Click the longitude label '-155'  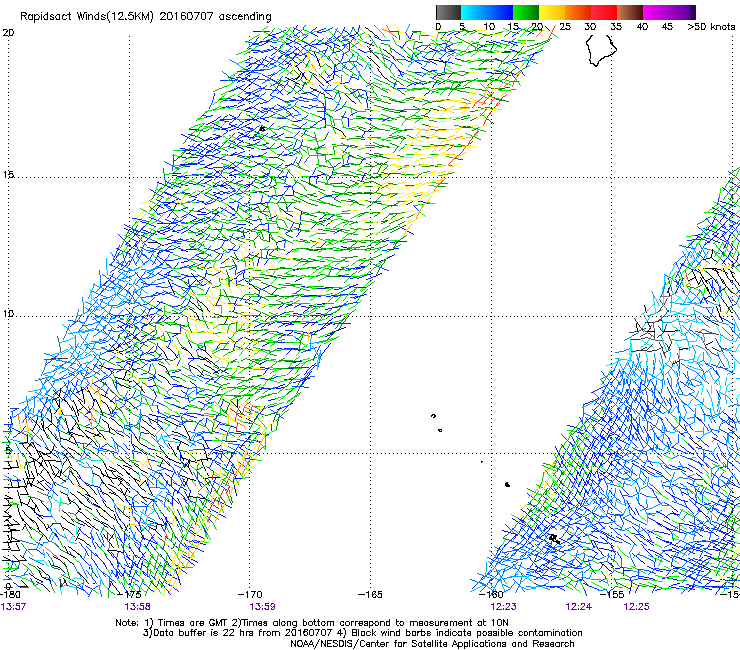612,595
